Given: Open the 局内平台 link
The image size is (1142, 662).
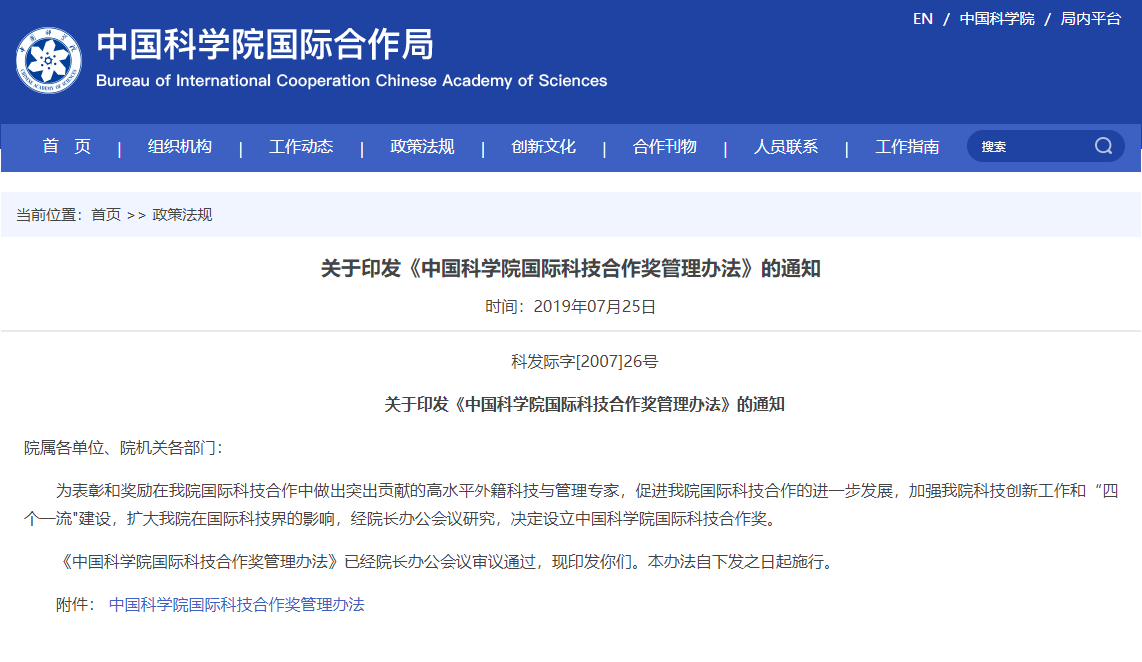Looking at the screenshot, I should click(x=1090, y=19).
